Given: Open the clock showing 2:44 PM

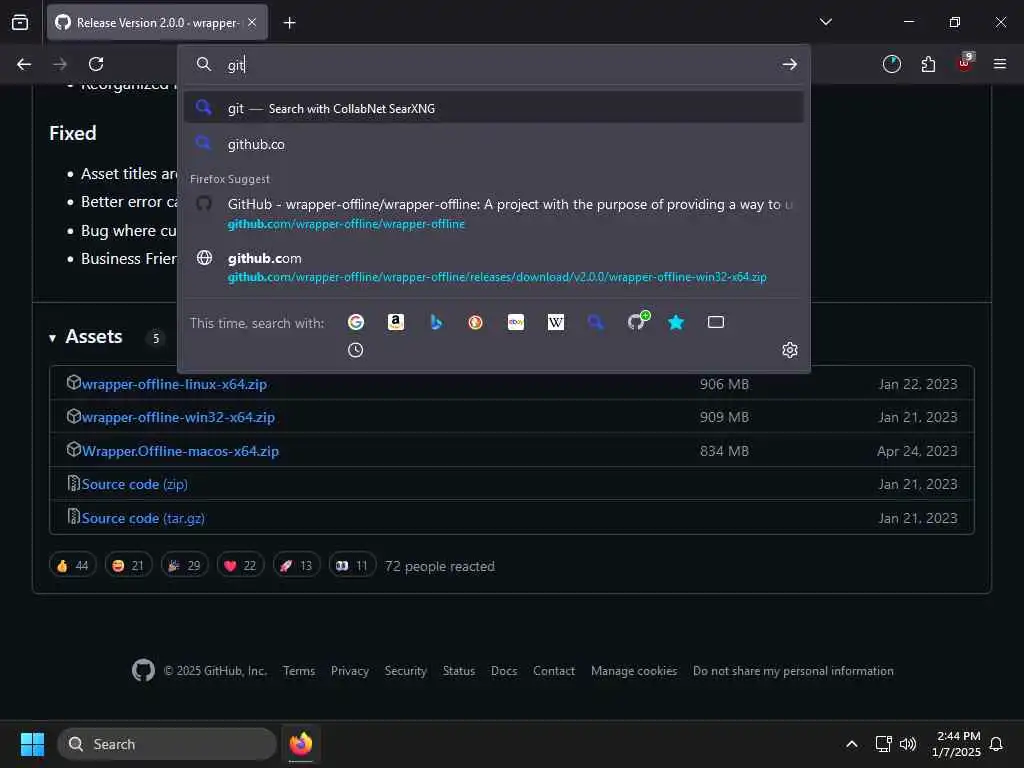Looking at the screenshot, I should coord(957,744).
